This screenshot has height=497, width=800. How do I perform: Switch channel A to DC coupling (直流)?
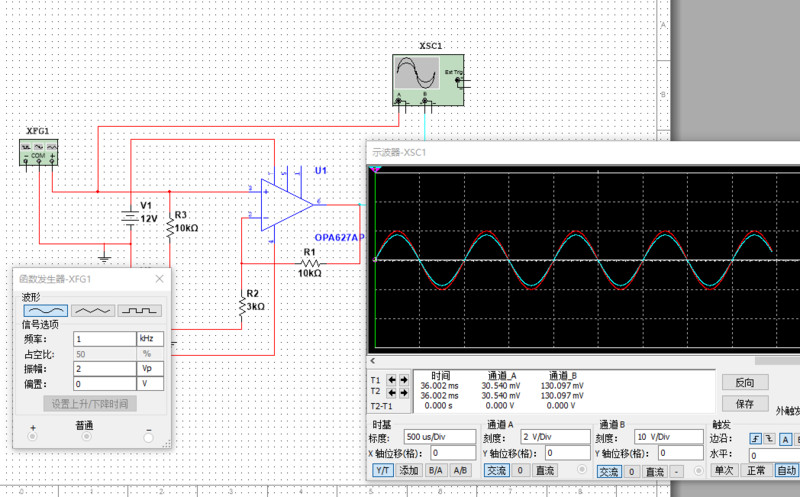pyautogui.click(x=544, y=470)
